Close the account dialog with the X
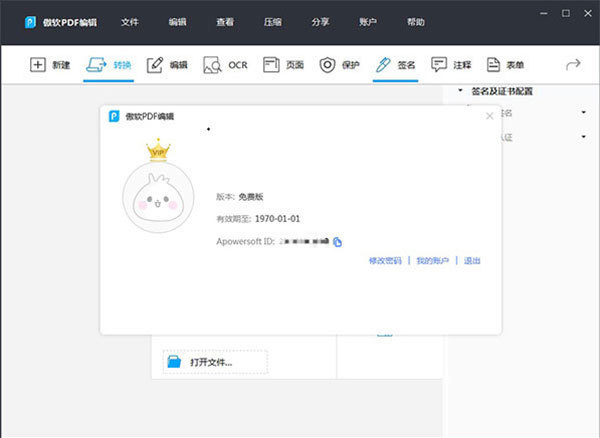The width and height of the screenshot is (600, 438). 489,116
